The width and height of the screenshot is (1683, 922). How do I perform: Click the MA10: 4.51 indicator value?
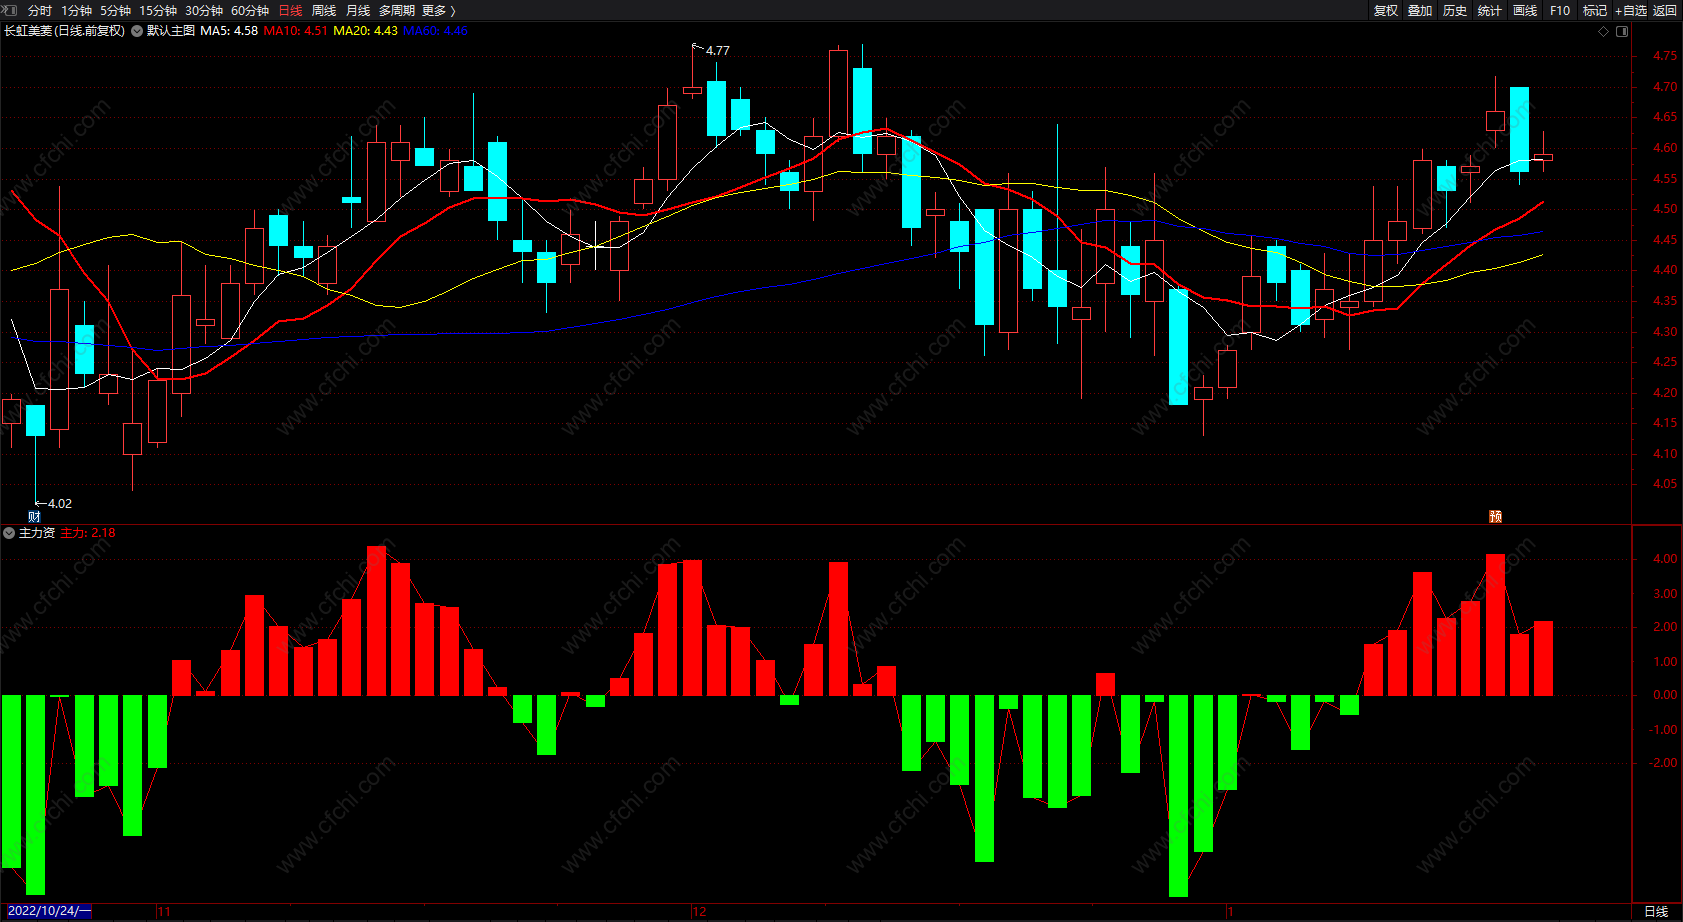coord(296,31)
